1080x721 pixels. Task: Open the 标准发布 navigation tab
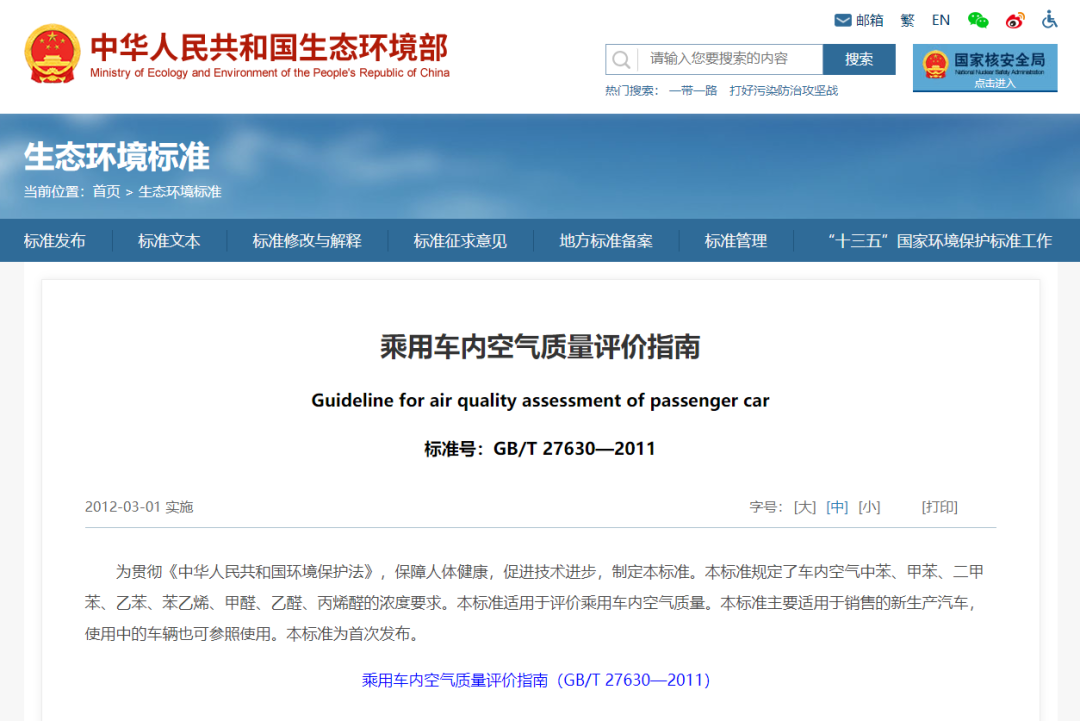[x=54, y=240]
